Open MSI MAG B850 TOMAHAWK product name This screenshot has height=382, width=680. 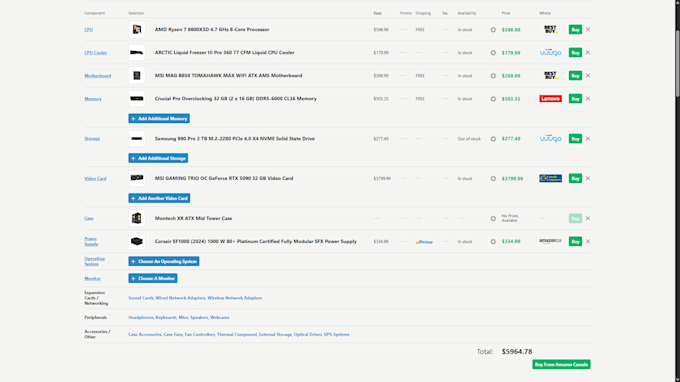coord(229,75)
